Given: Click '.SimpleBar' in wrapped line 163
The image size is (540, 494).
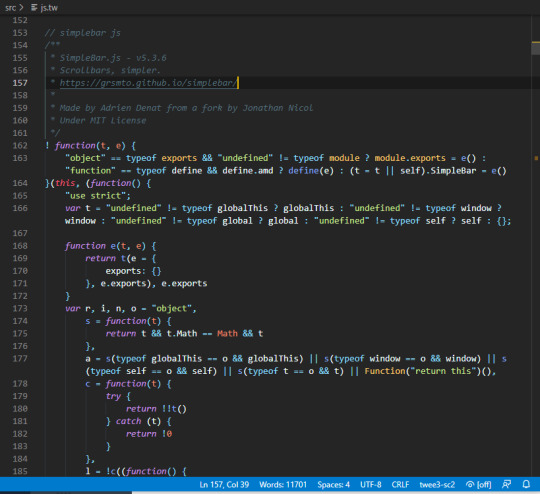Looking at the screenshot, I should [451, 171].
